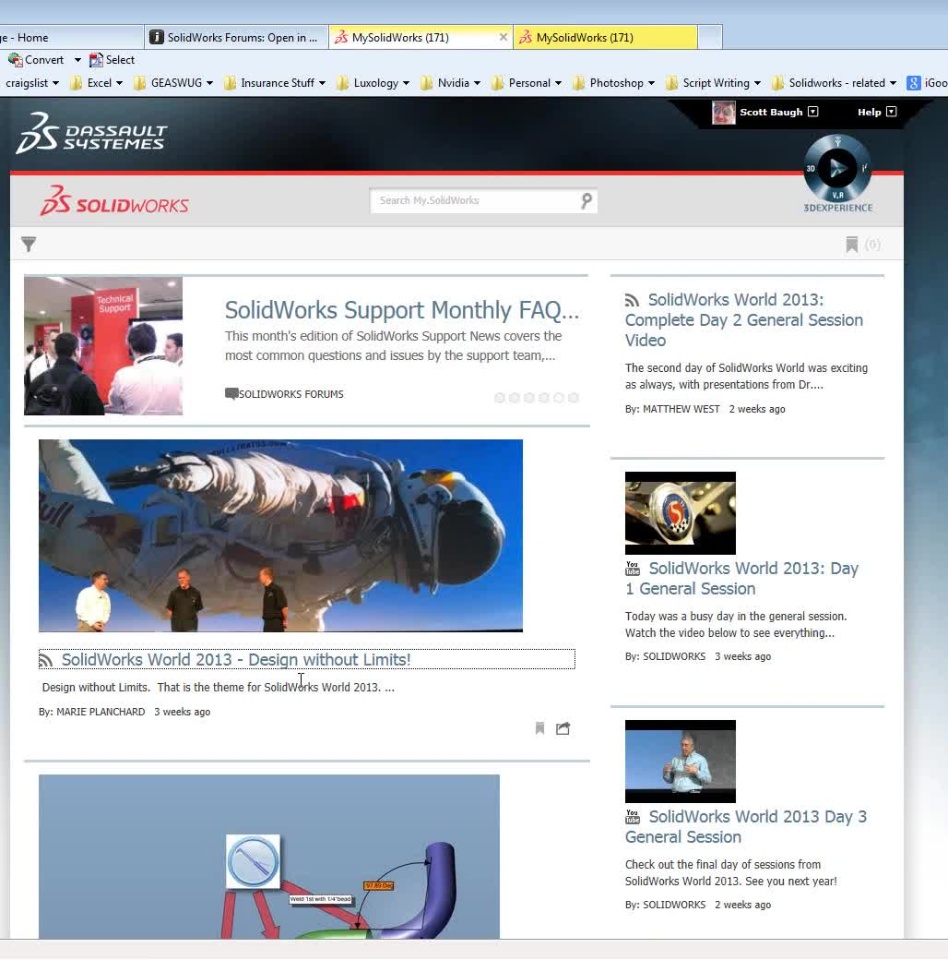Click the Select toolbar button
The image size is (948, 960).
click(x=112, y=60)
